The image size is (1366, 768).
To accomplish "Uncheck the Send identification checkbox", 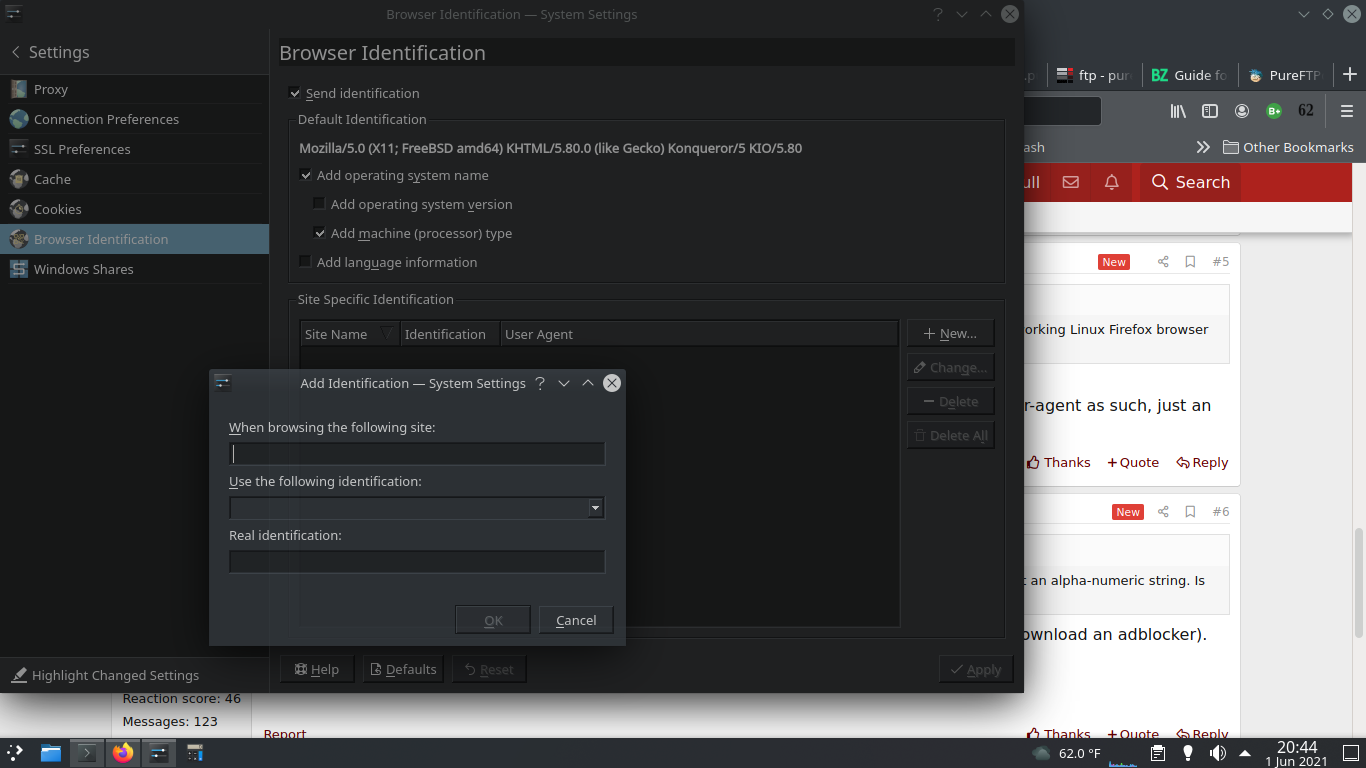I will (x=295, y=93).
